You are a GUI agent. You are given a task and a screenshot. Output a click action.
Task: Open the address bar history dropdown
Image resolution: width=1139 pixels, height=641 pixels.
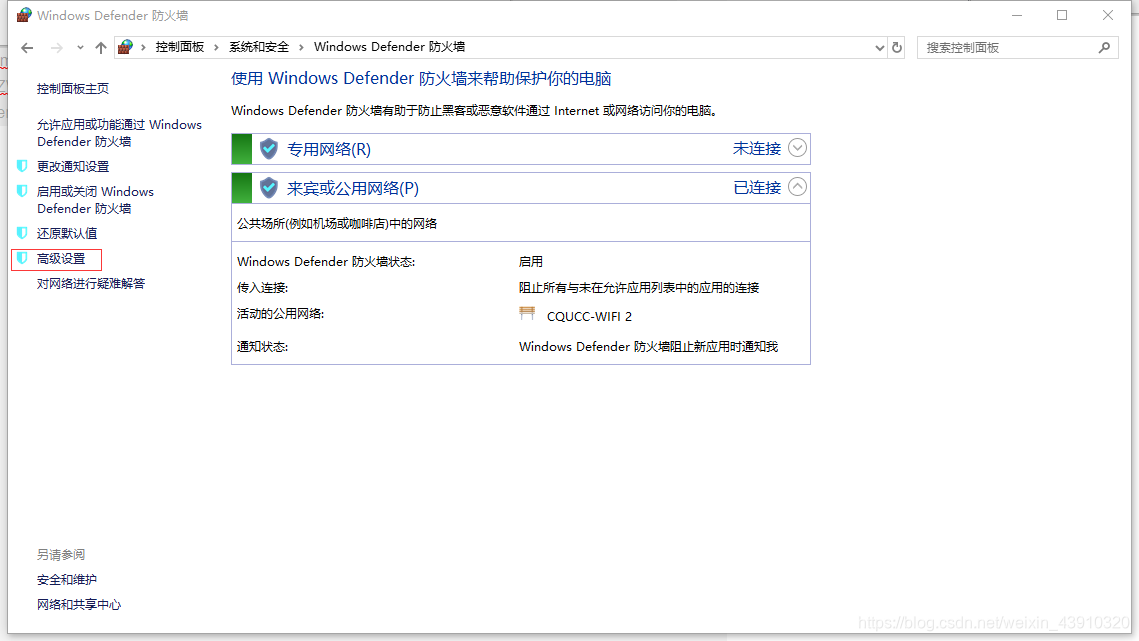[x=880, y=48]
